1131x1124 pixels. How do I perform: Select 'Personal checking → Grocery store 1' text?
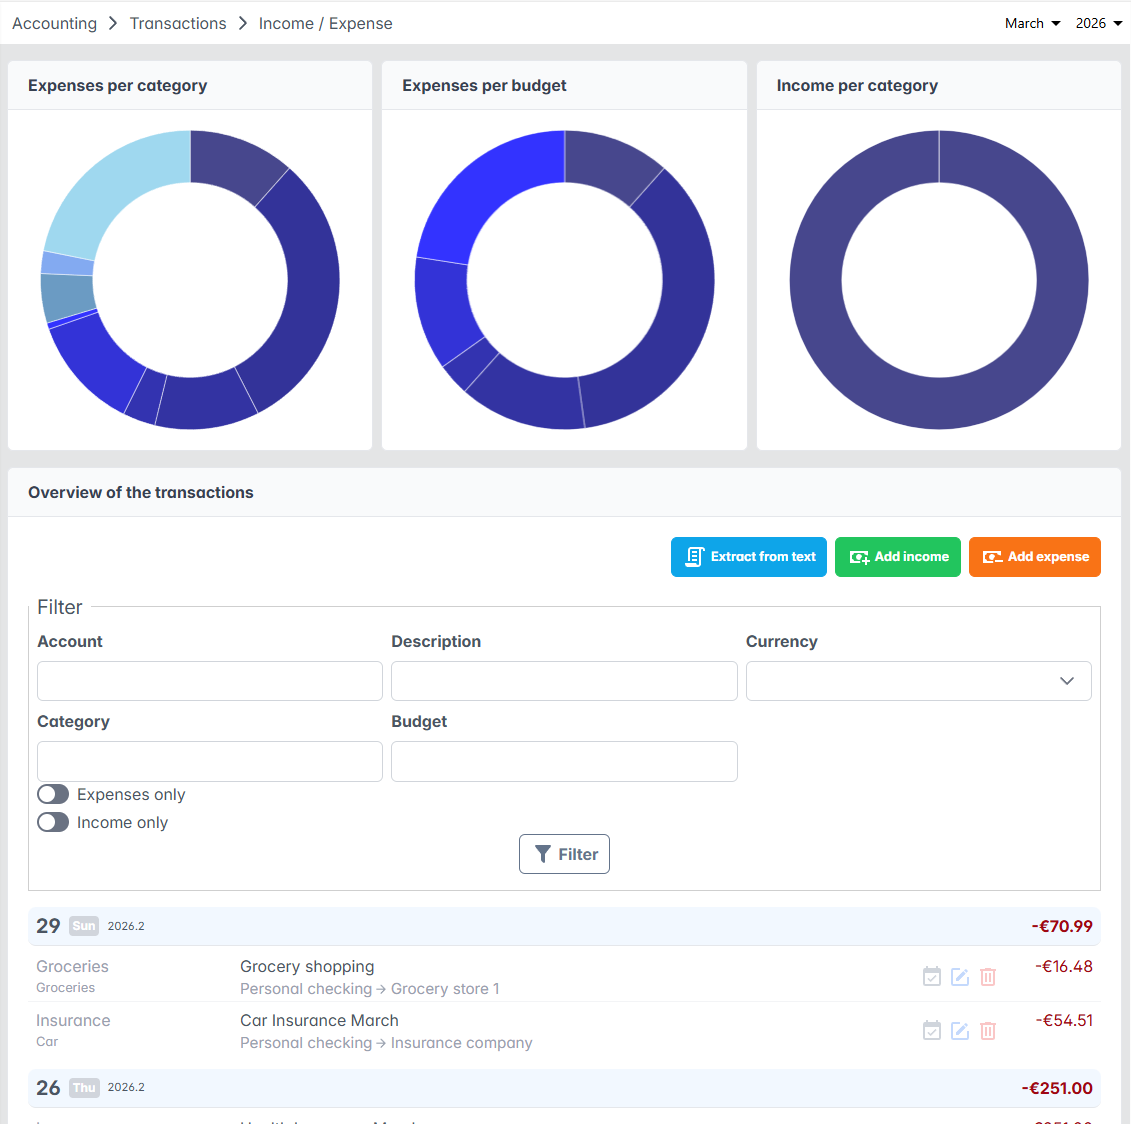pyautogui.click(x=370, y=989)
